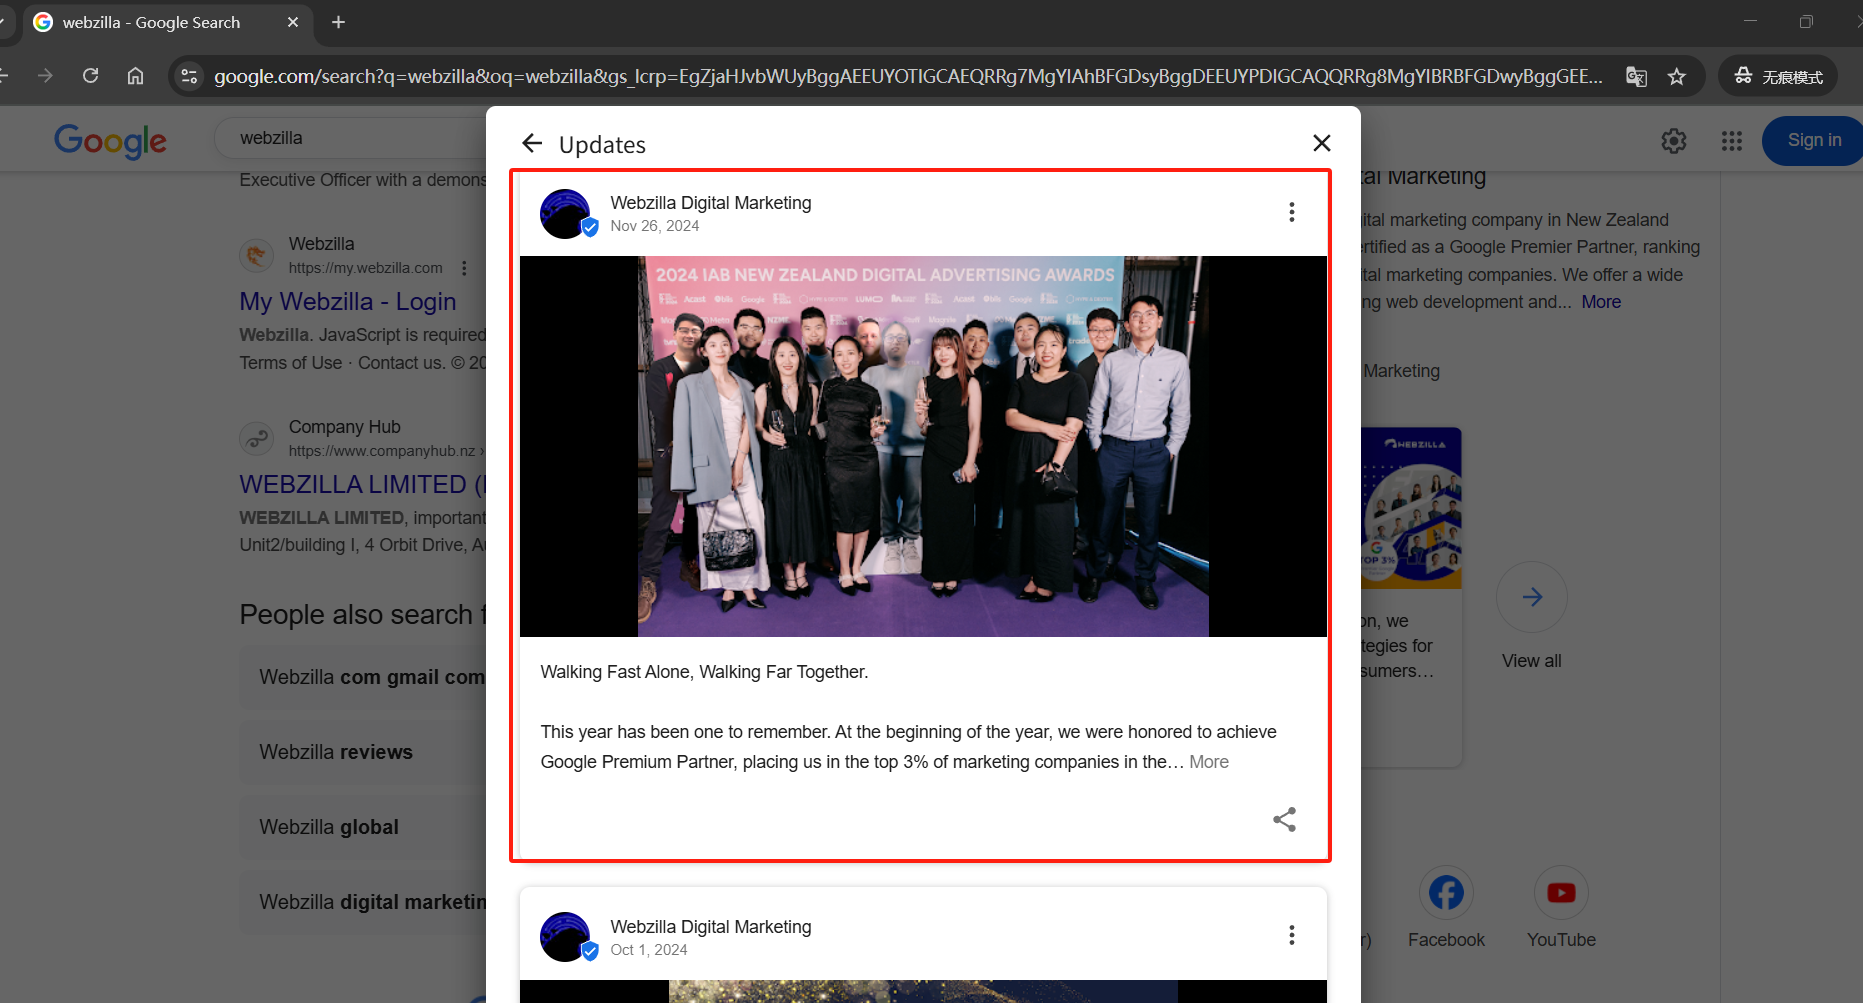Click Webzilla Digital Marketing name on Nov 26 post
Screen dimensions: 1863x1003
click(711, 203)
